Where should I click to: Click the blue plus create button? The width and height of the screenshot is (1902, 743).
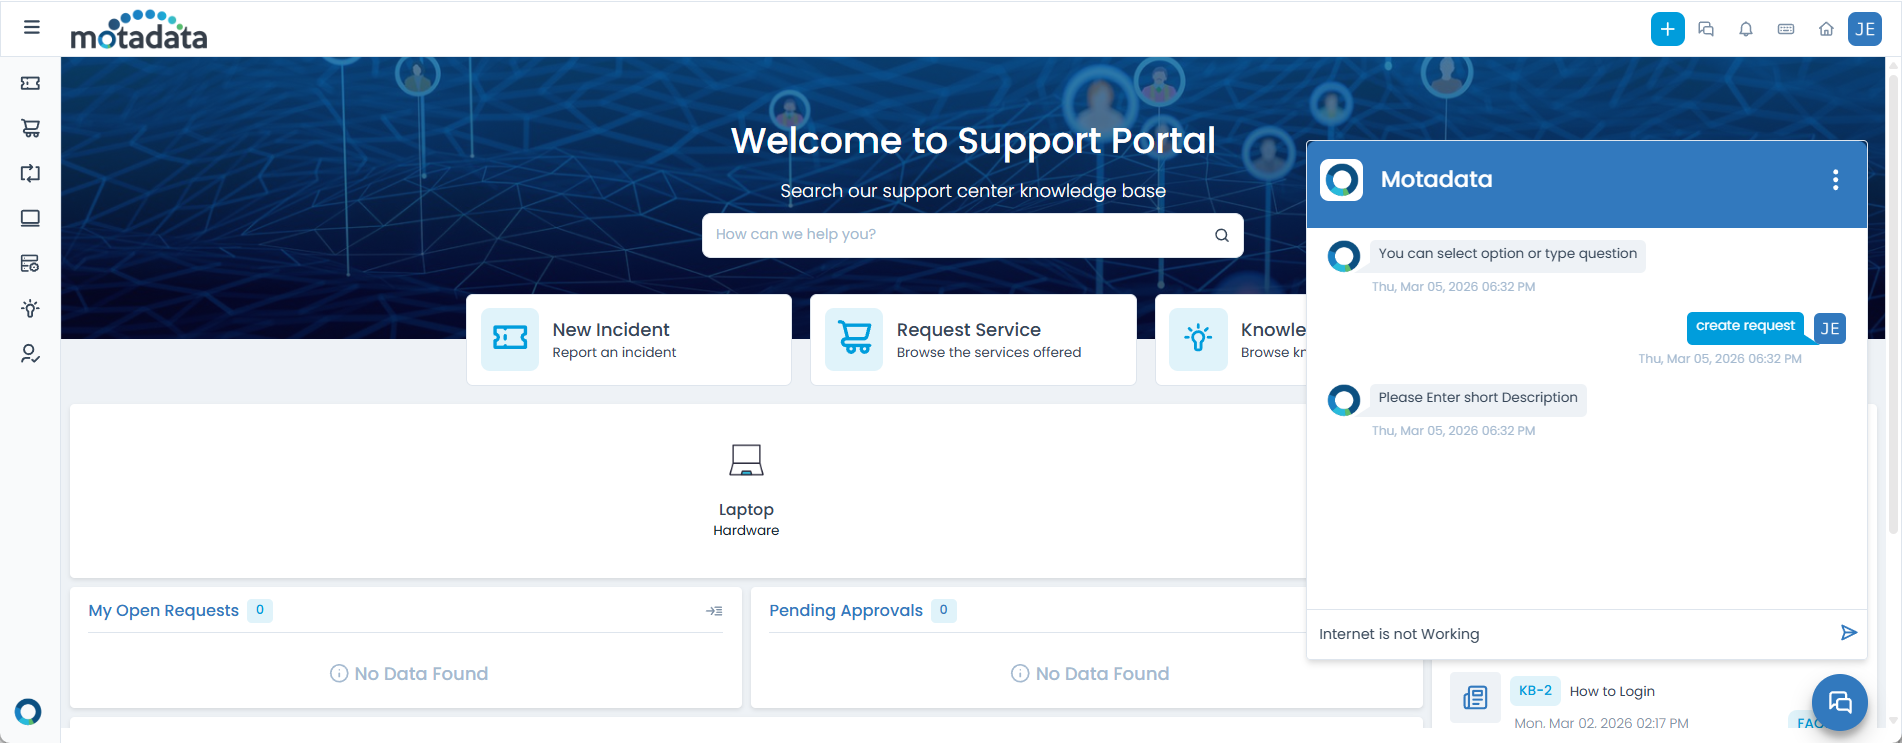pos(1667,29)
